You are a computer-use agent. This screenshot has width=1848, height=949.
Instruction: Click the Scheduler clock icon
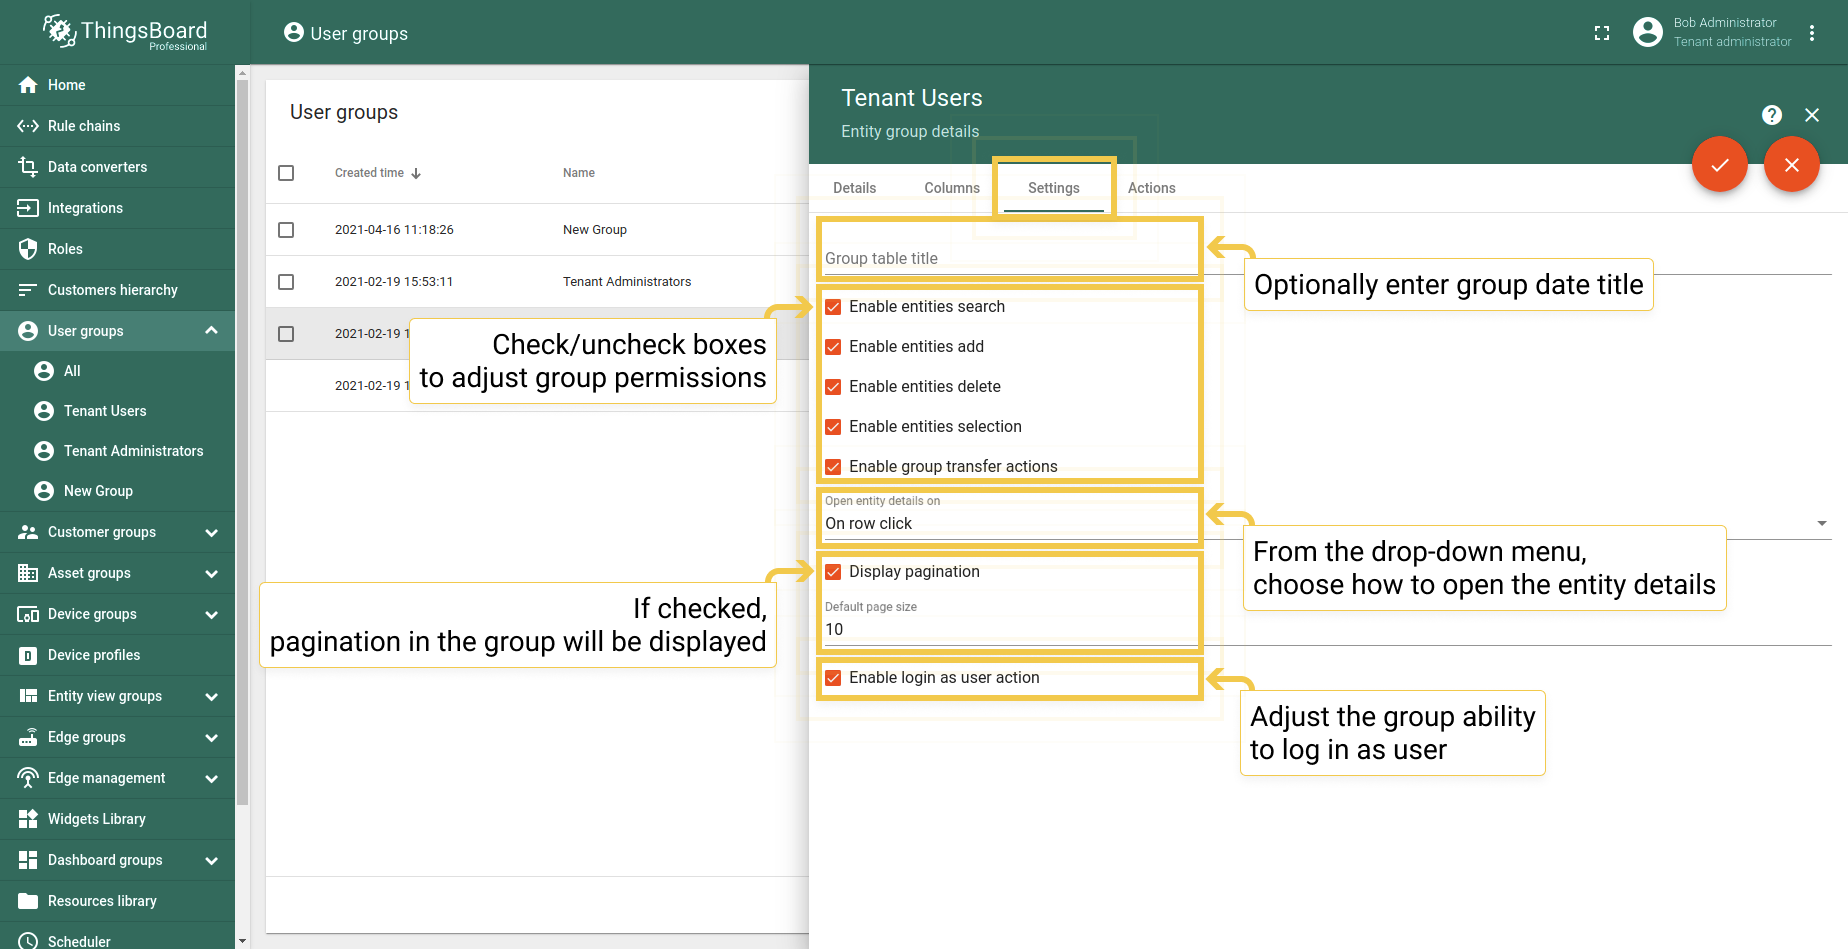(x=28, y=941)
